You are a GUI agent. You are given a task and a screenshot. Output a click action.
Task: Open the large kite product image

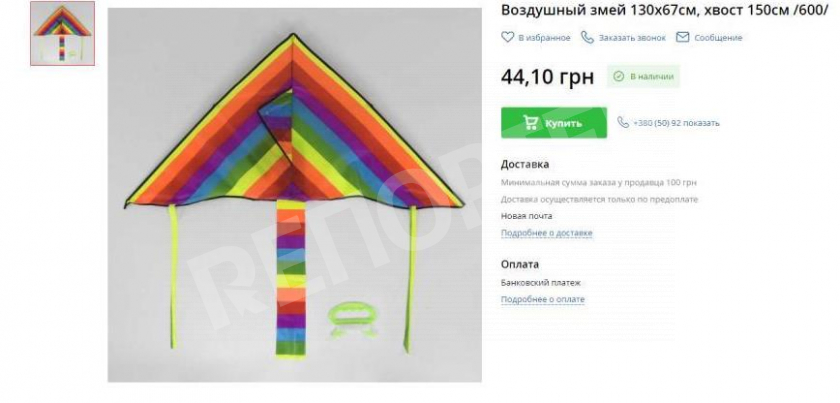(294, 195)
